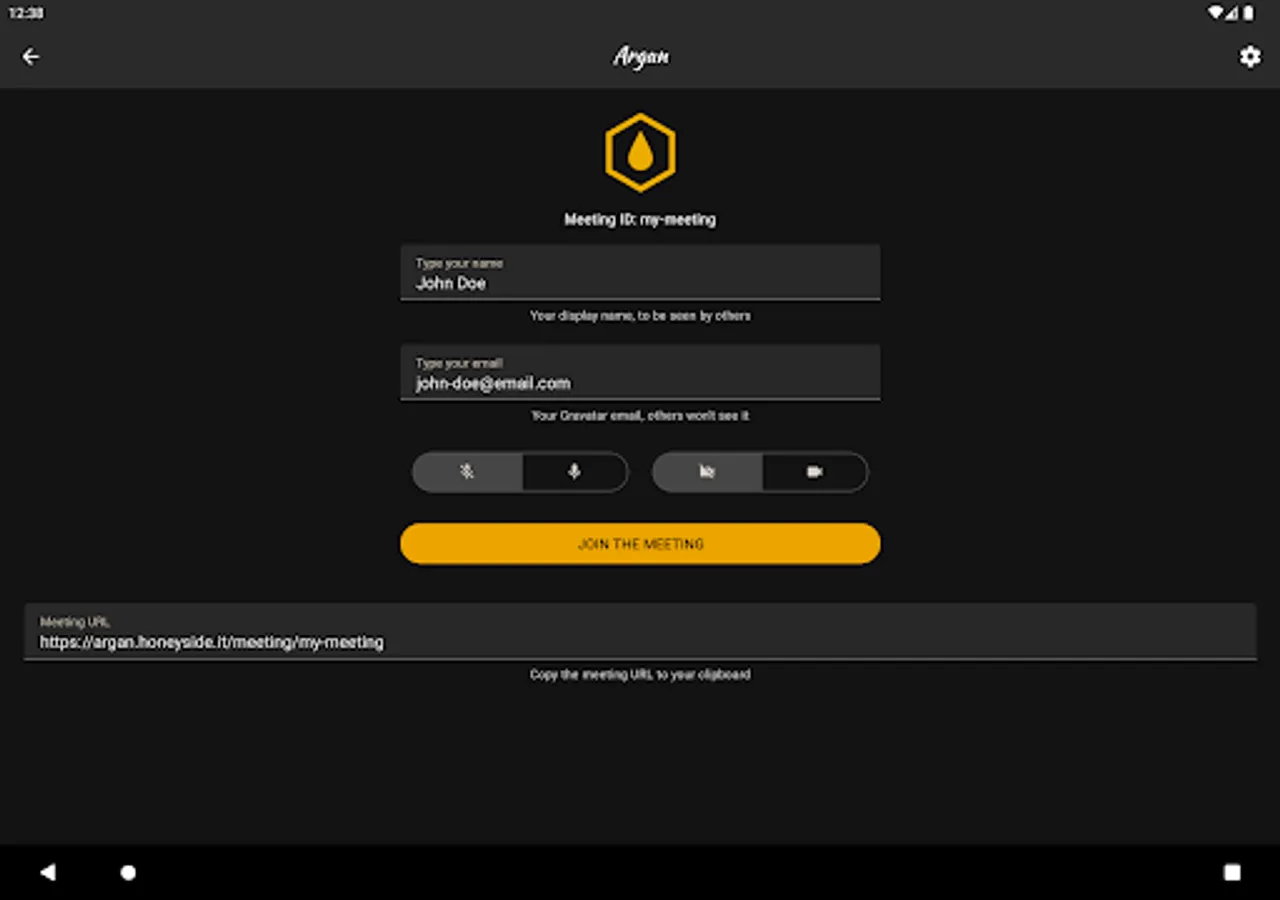Tap the Android recents square button
This screenshot has height=900, width=1280.
tap(1232, 872)
